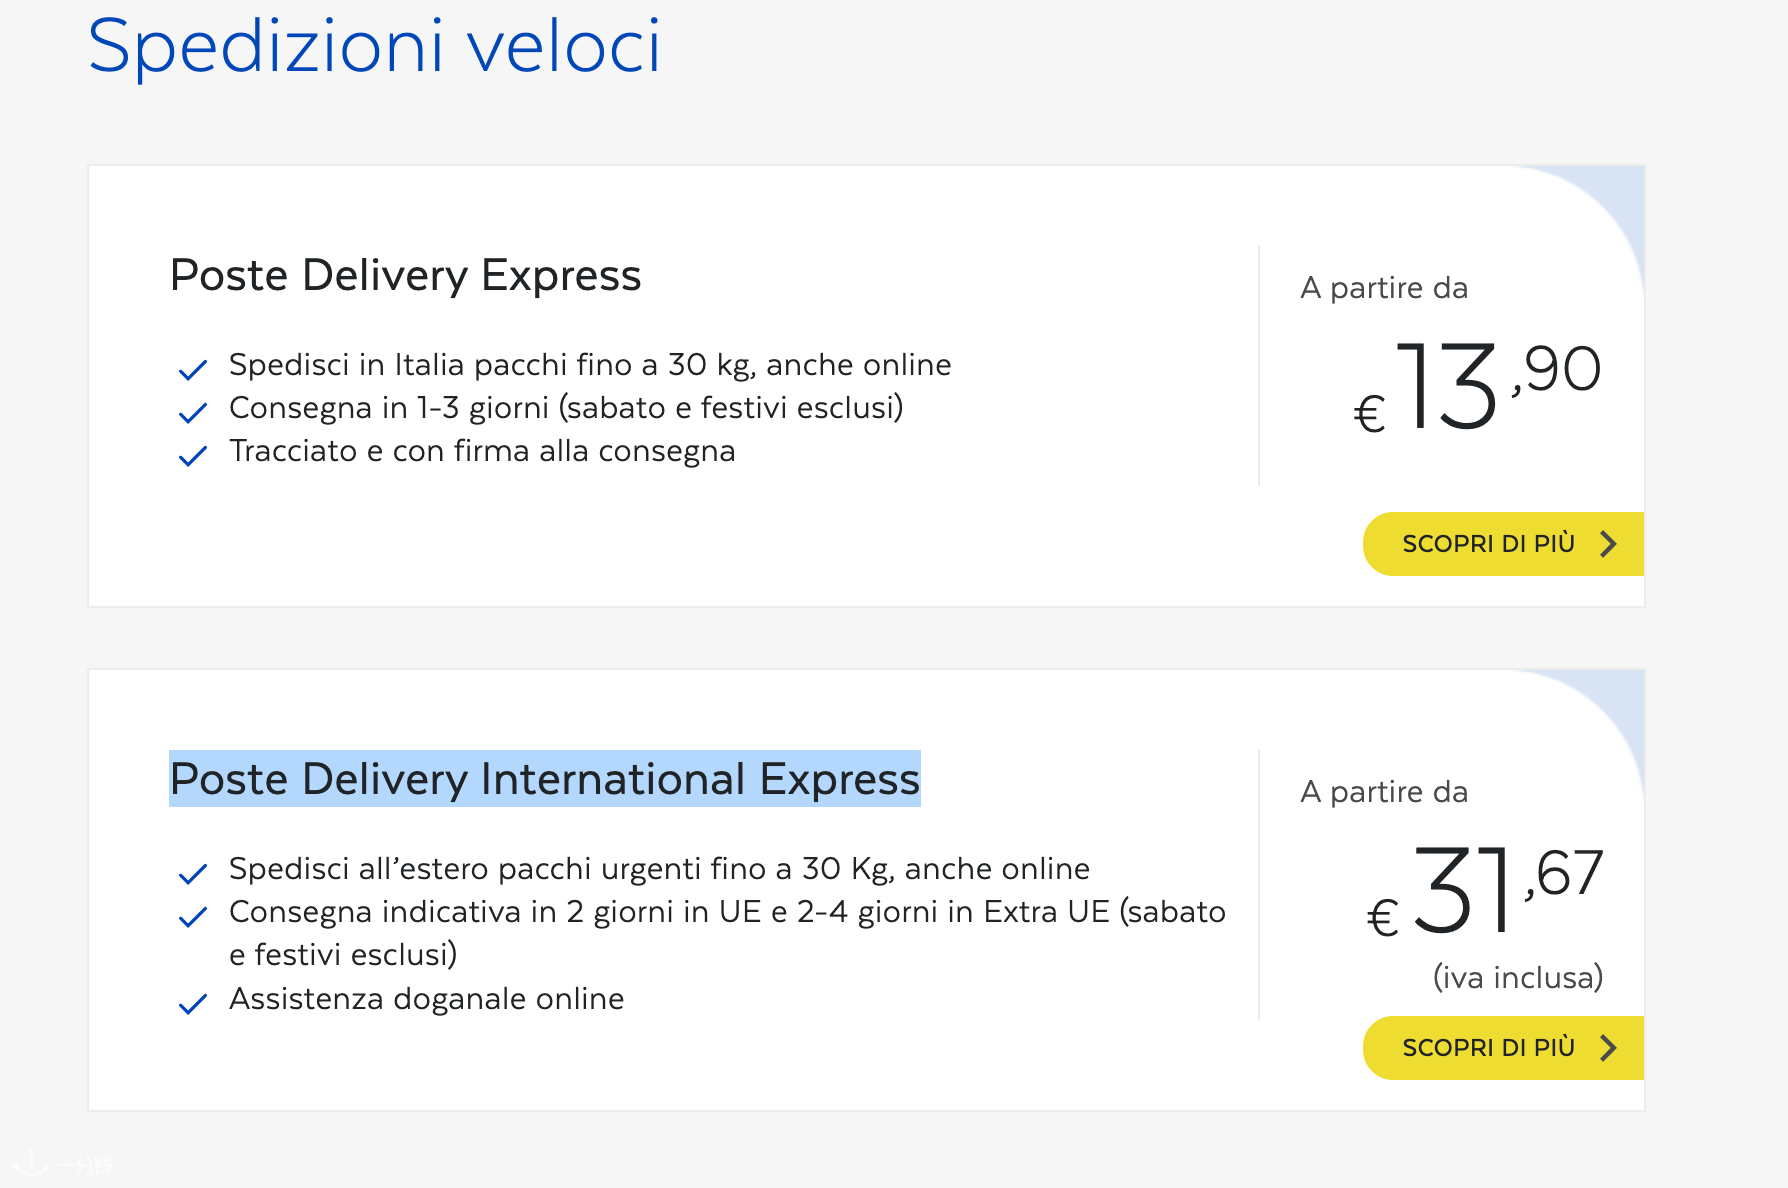The image size is (1788, 1188).
Task: Click checkmark beside 'Tracciato e con firma'
Action: (192, 456)
